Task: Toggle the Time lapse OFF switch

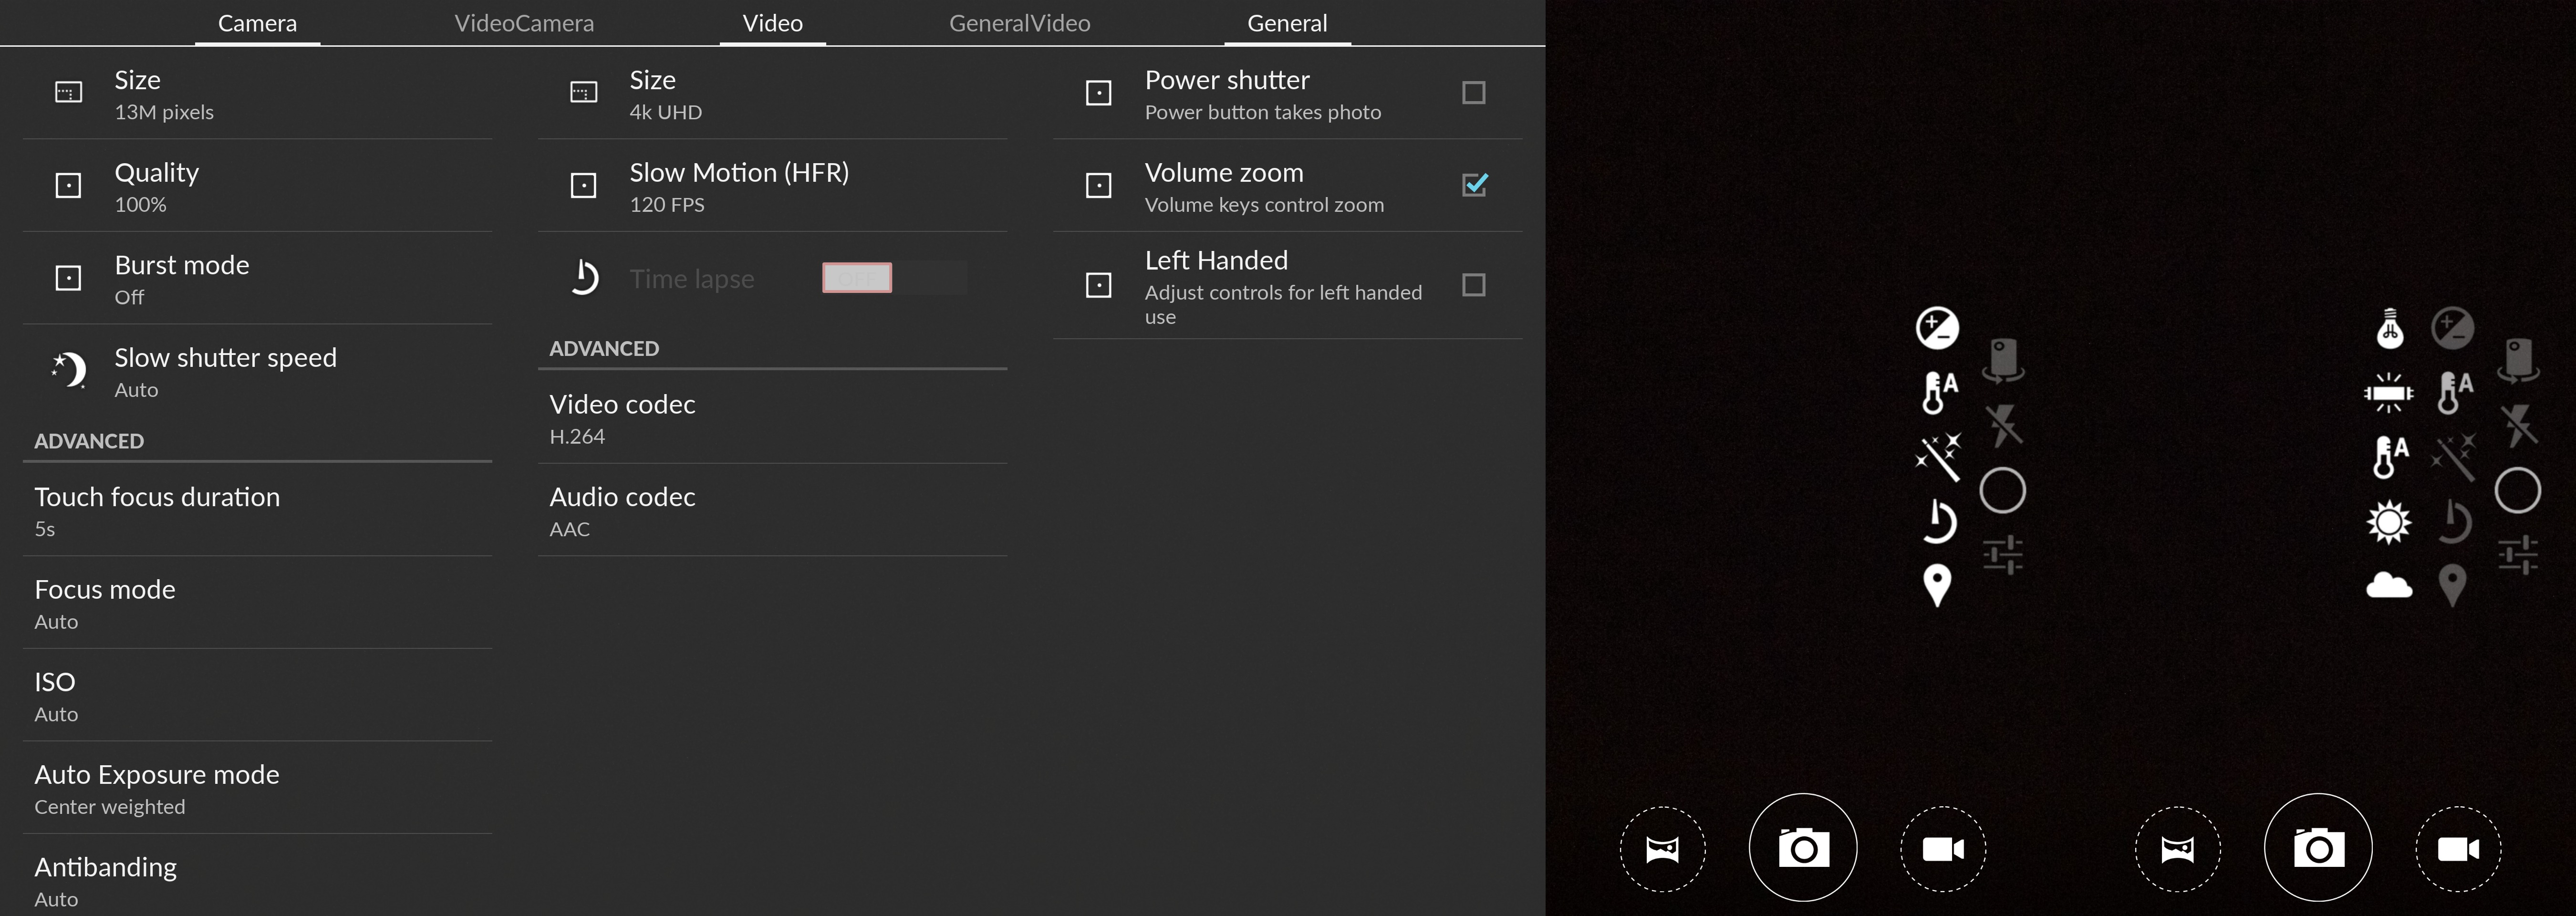Action: tap(894, 278)
